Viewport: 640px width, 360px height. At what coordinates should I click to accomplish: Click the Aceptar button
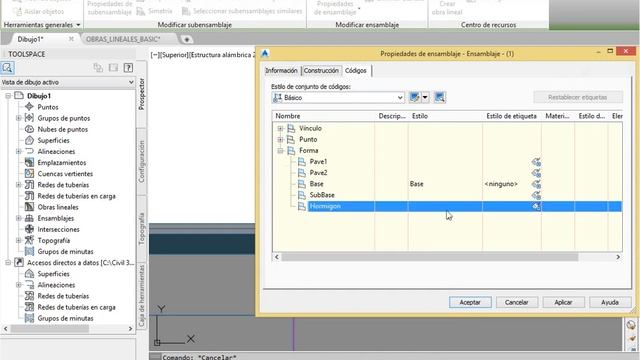click(470, 302)
